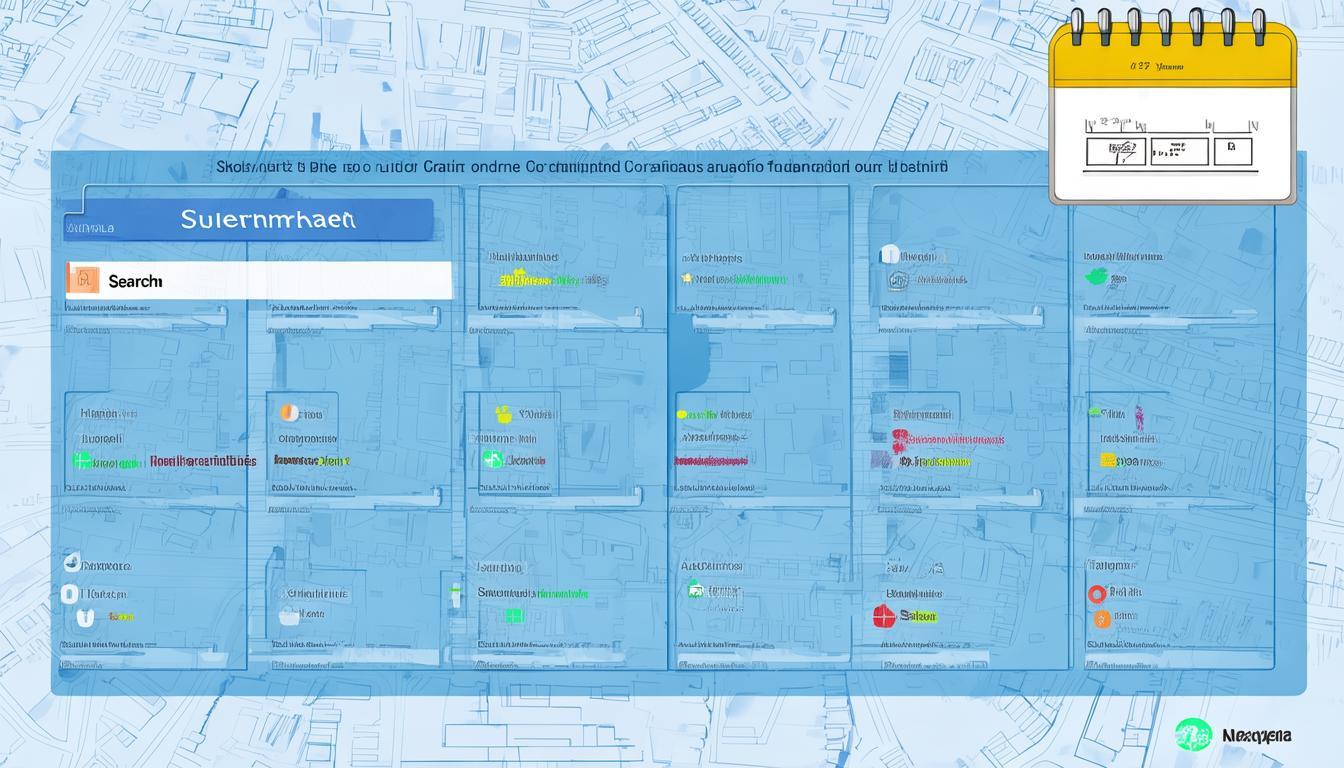Image resolution: width=1344 pixels, height=768 pixels.
Task: Click the outlined grid icon below the white cube
Action: coord(897,281)
